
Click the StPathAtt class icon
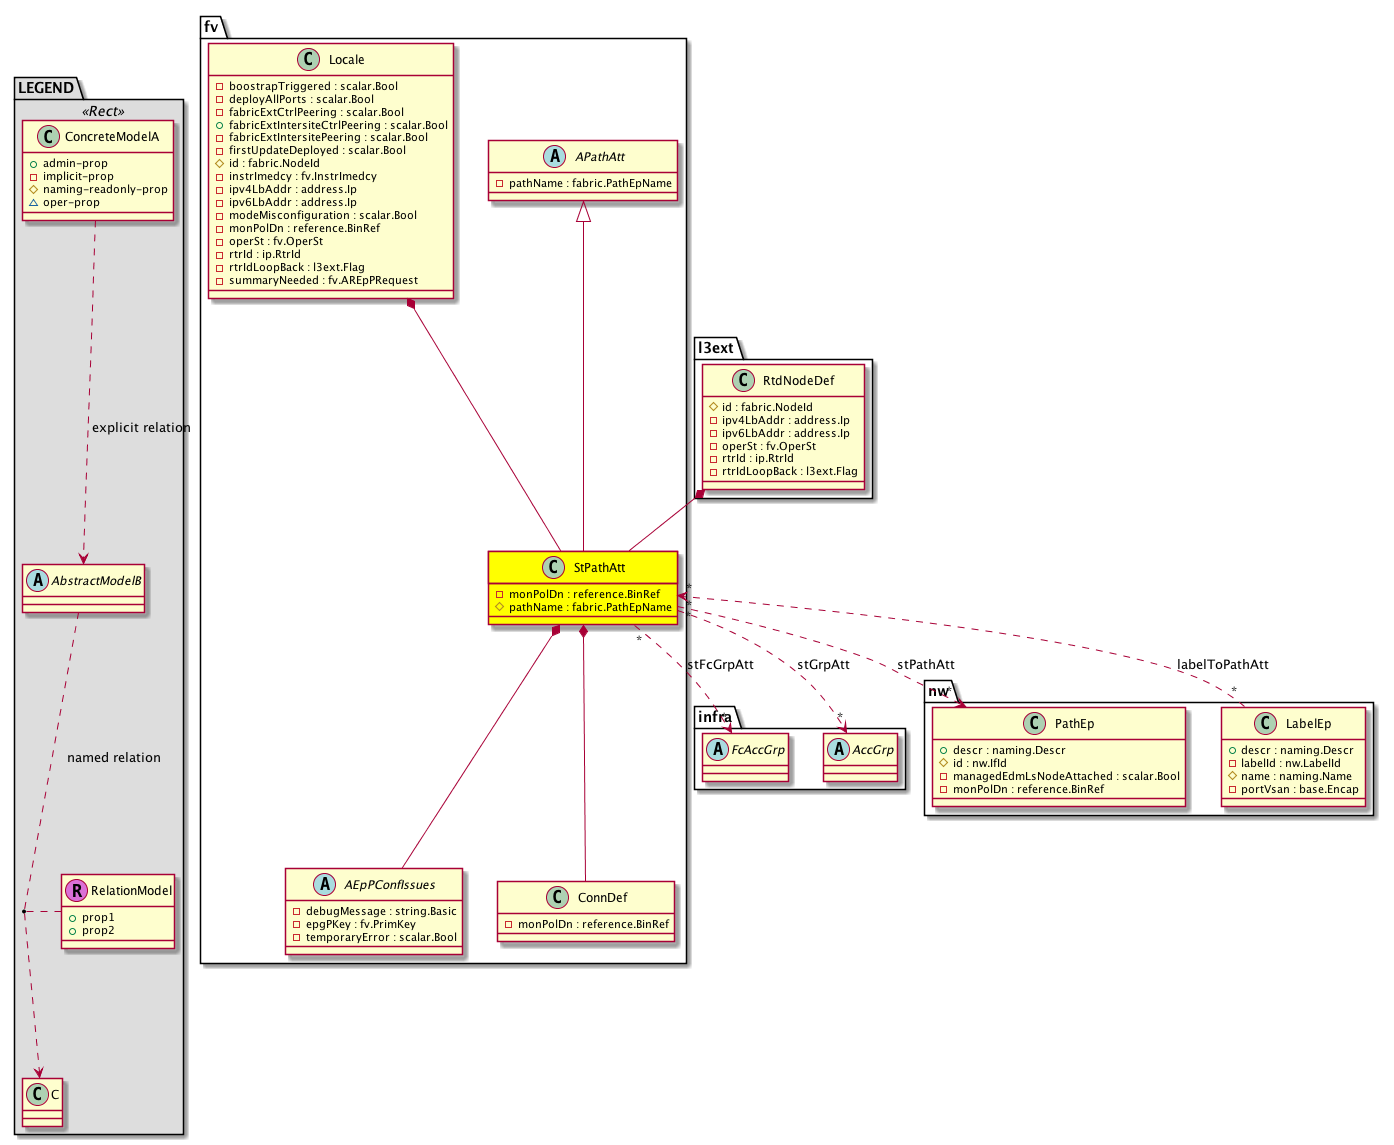click(554, 568)
